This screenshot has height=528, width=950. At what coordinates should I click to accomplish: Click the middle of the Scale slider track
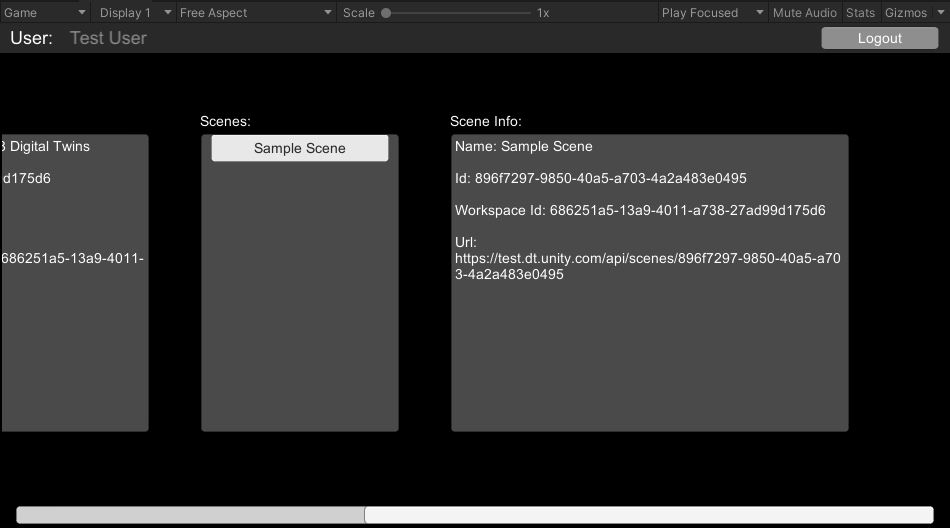coord(458,13)
